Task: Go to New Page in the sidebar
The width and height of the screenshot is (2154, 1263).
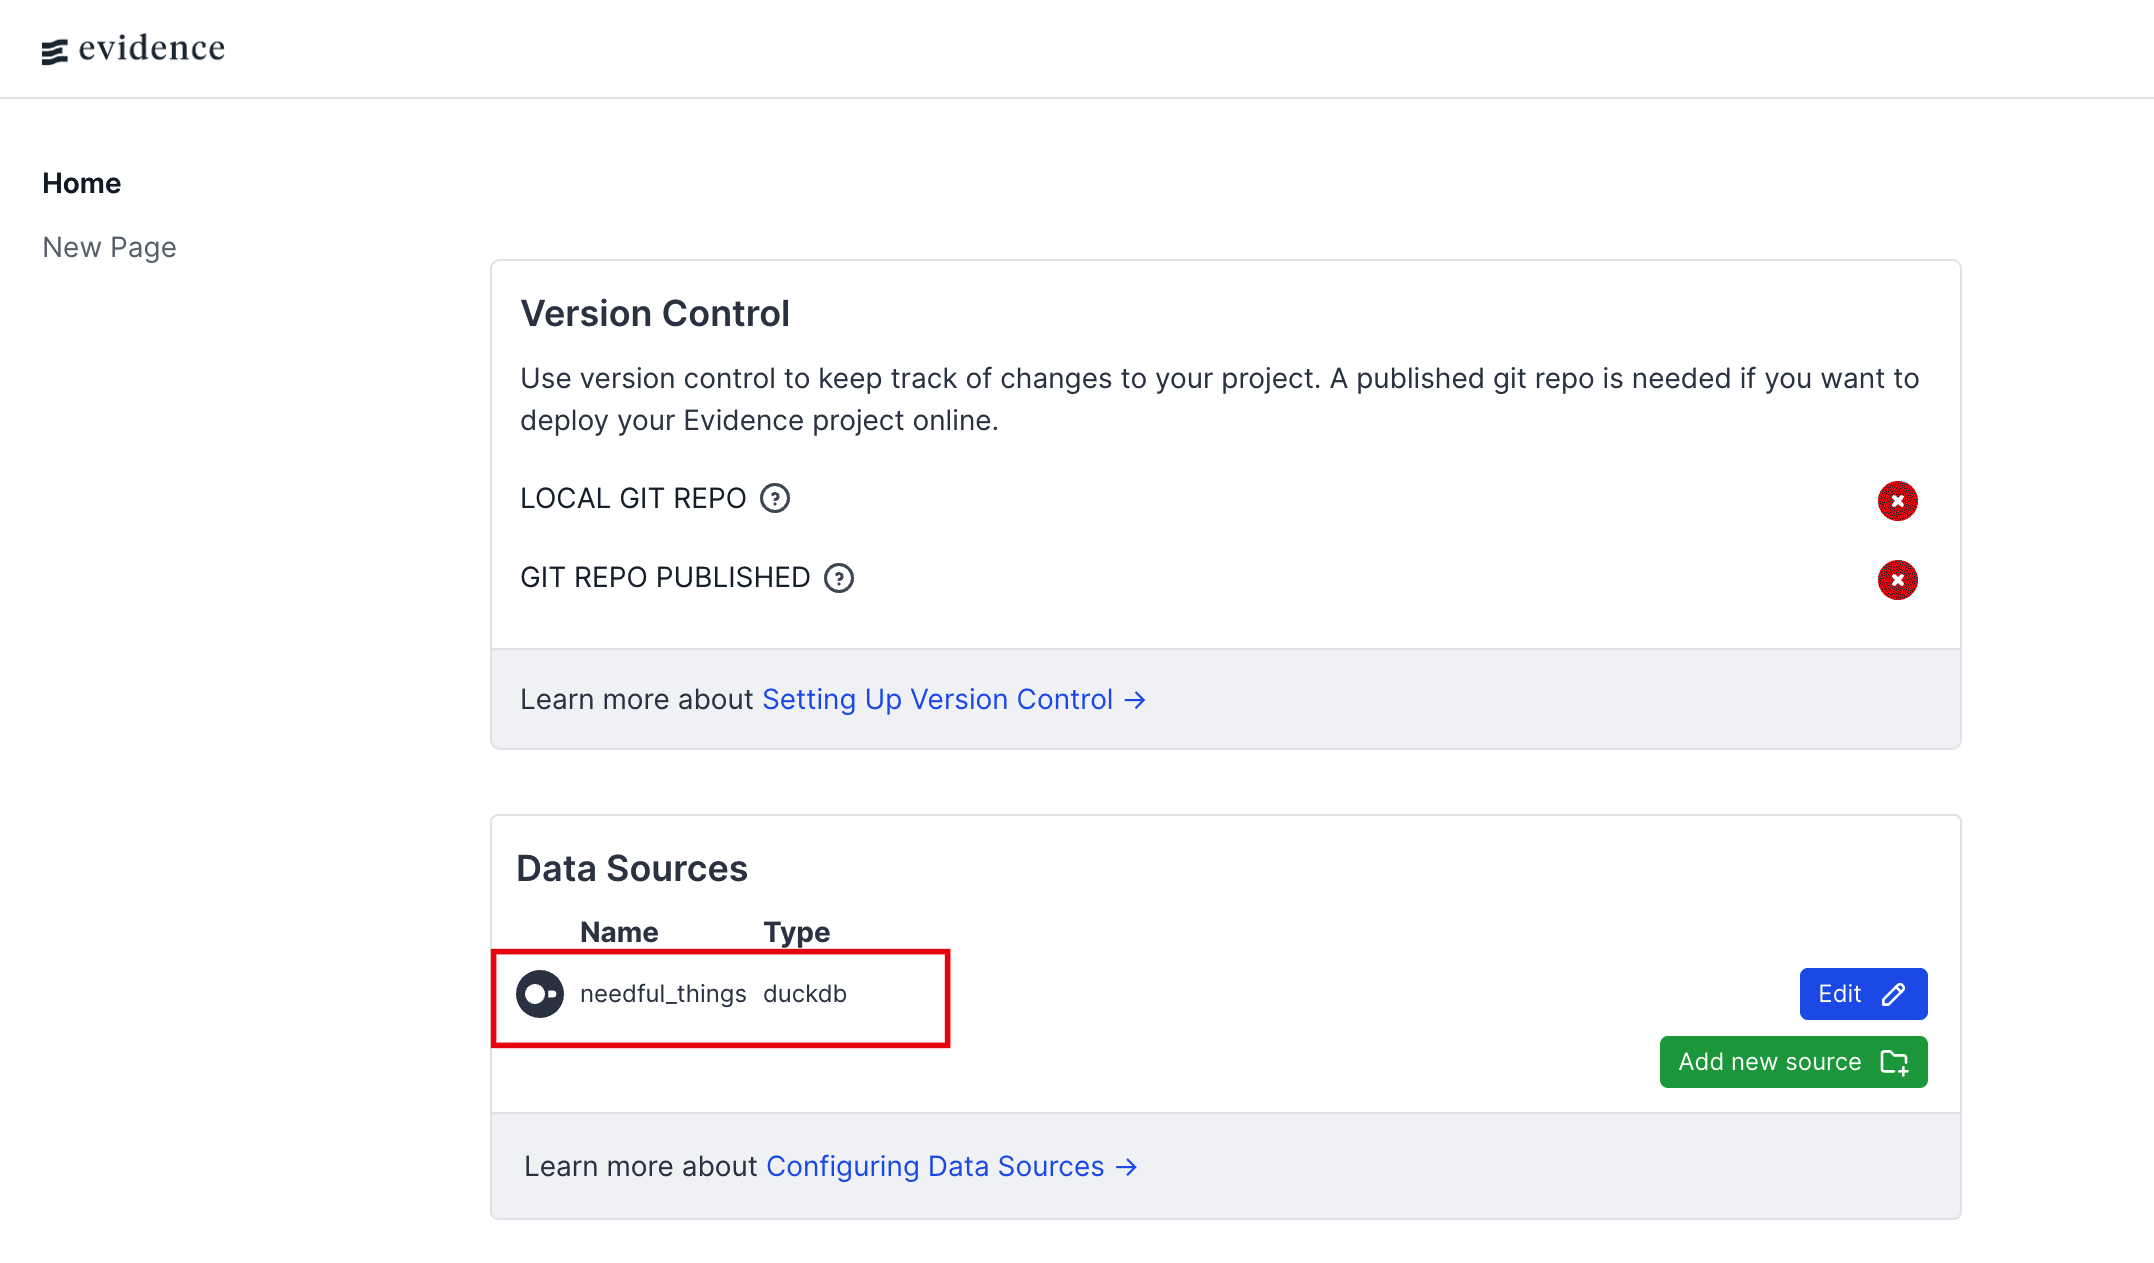Action: tap(109, 247)
